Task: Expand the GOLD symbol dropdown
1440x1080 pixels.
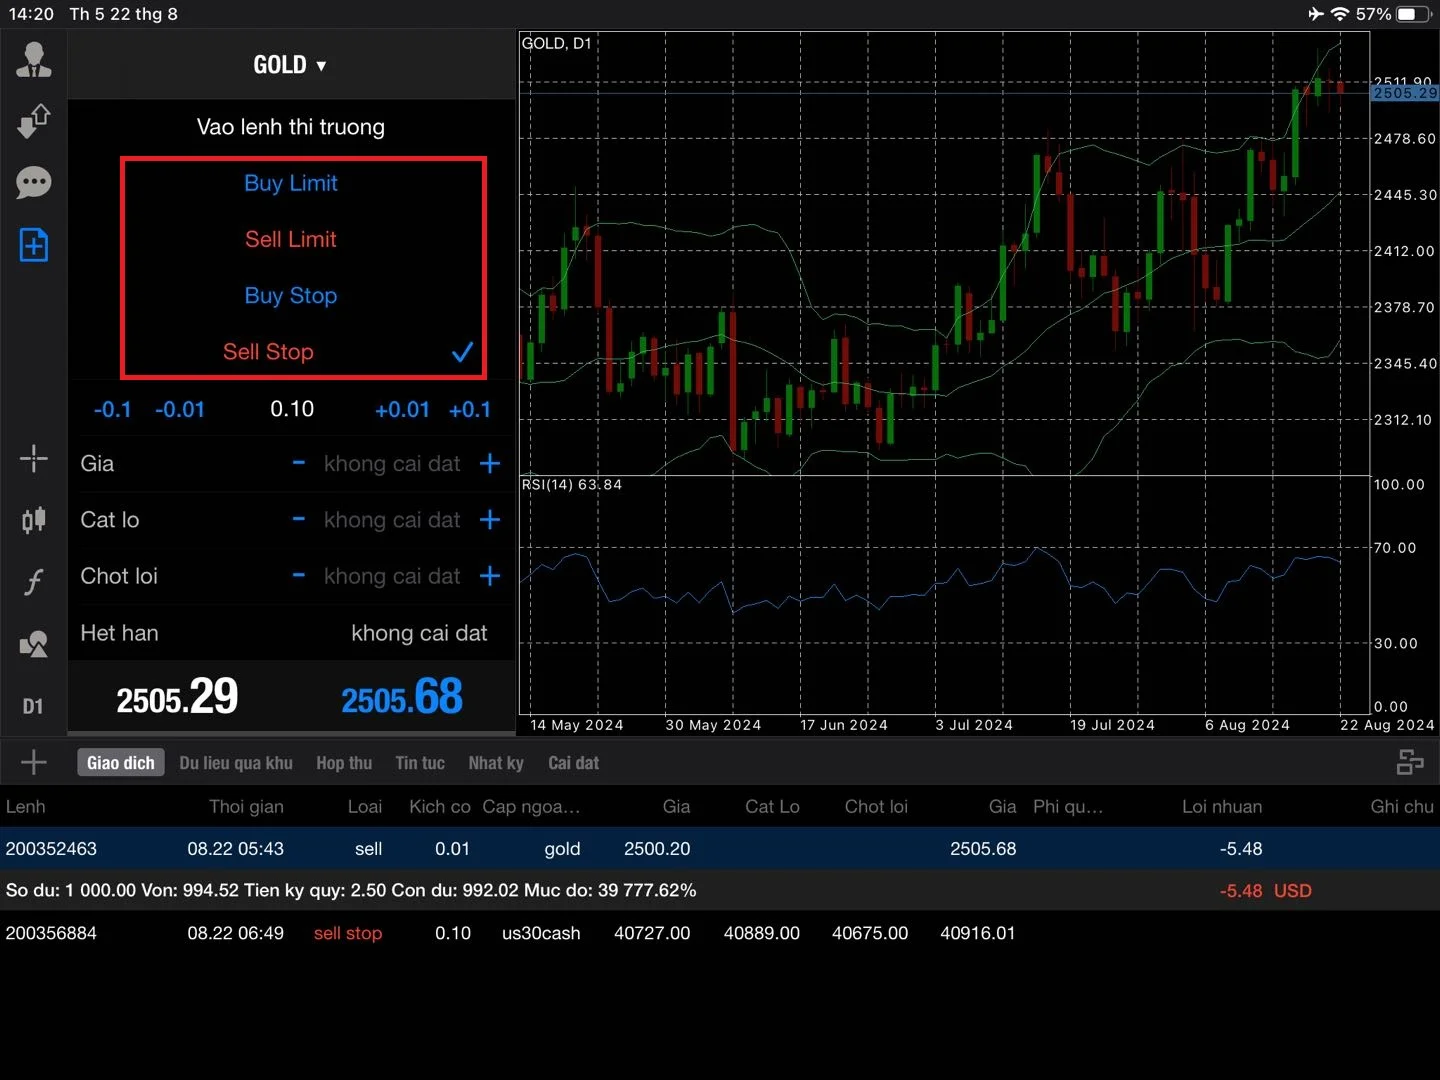Action: (x=290, y=65)
